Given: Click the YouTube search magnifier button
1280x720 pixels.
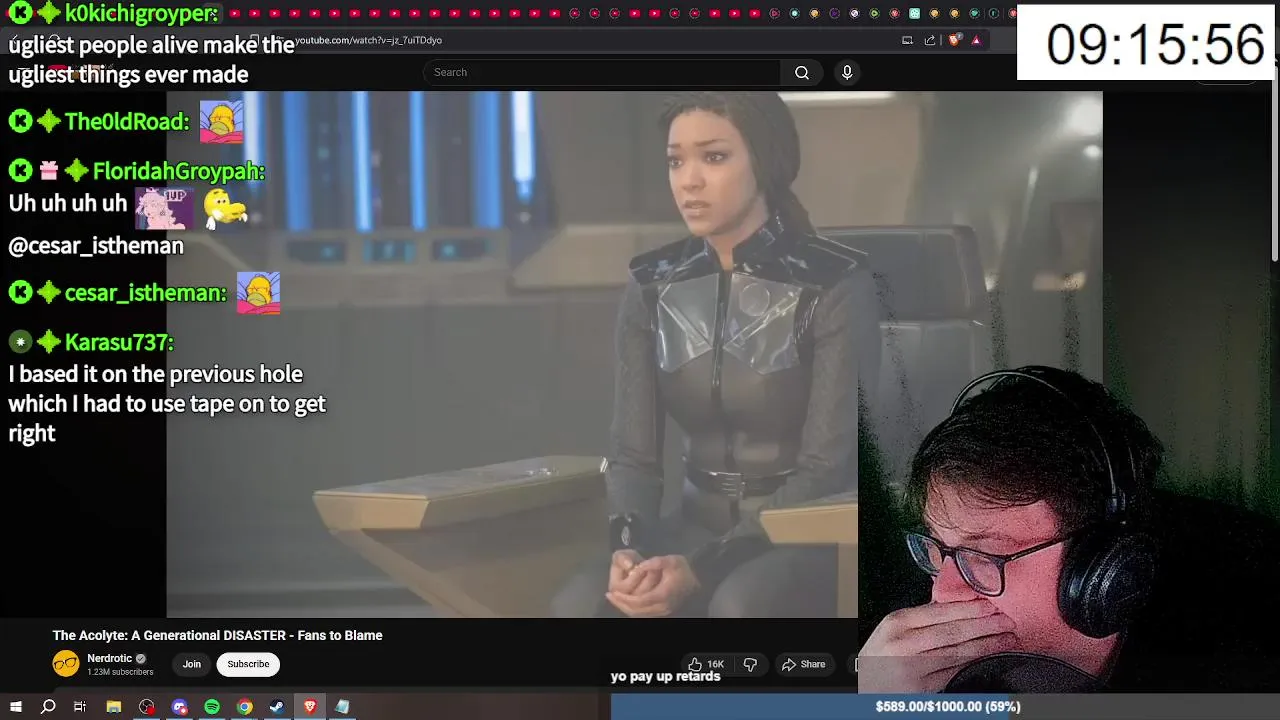Looking at the screenshot, I should [802, 72].
